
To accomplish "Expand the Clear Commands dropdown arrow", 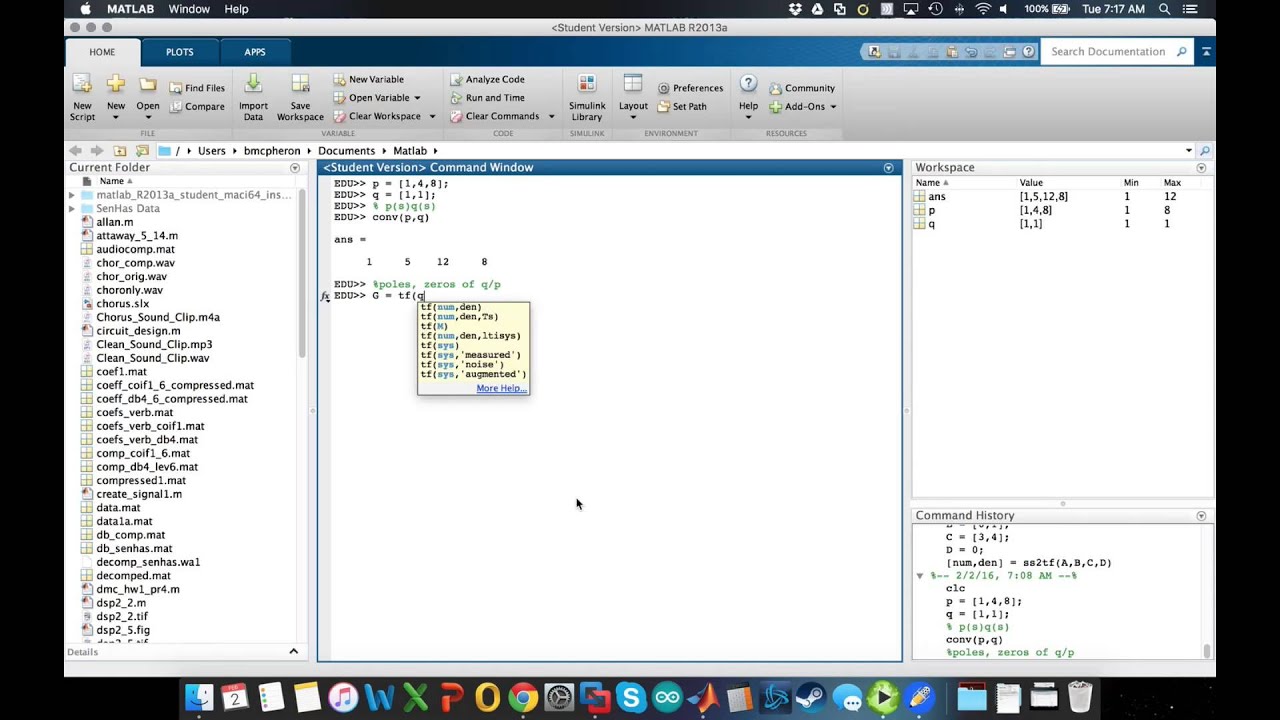I will pyautogui.click(x=551, y=116).
